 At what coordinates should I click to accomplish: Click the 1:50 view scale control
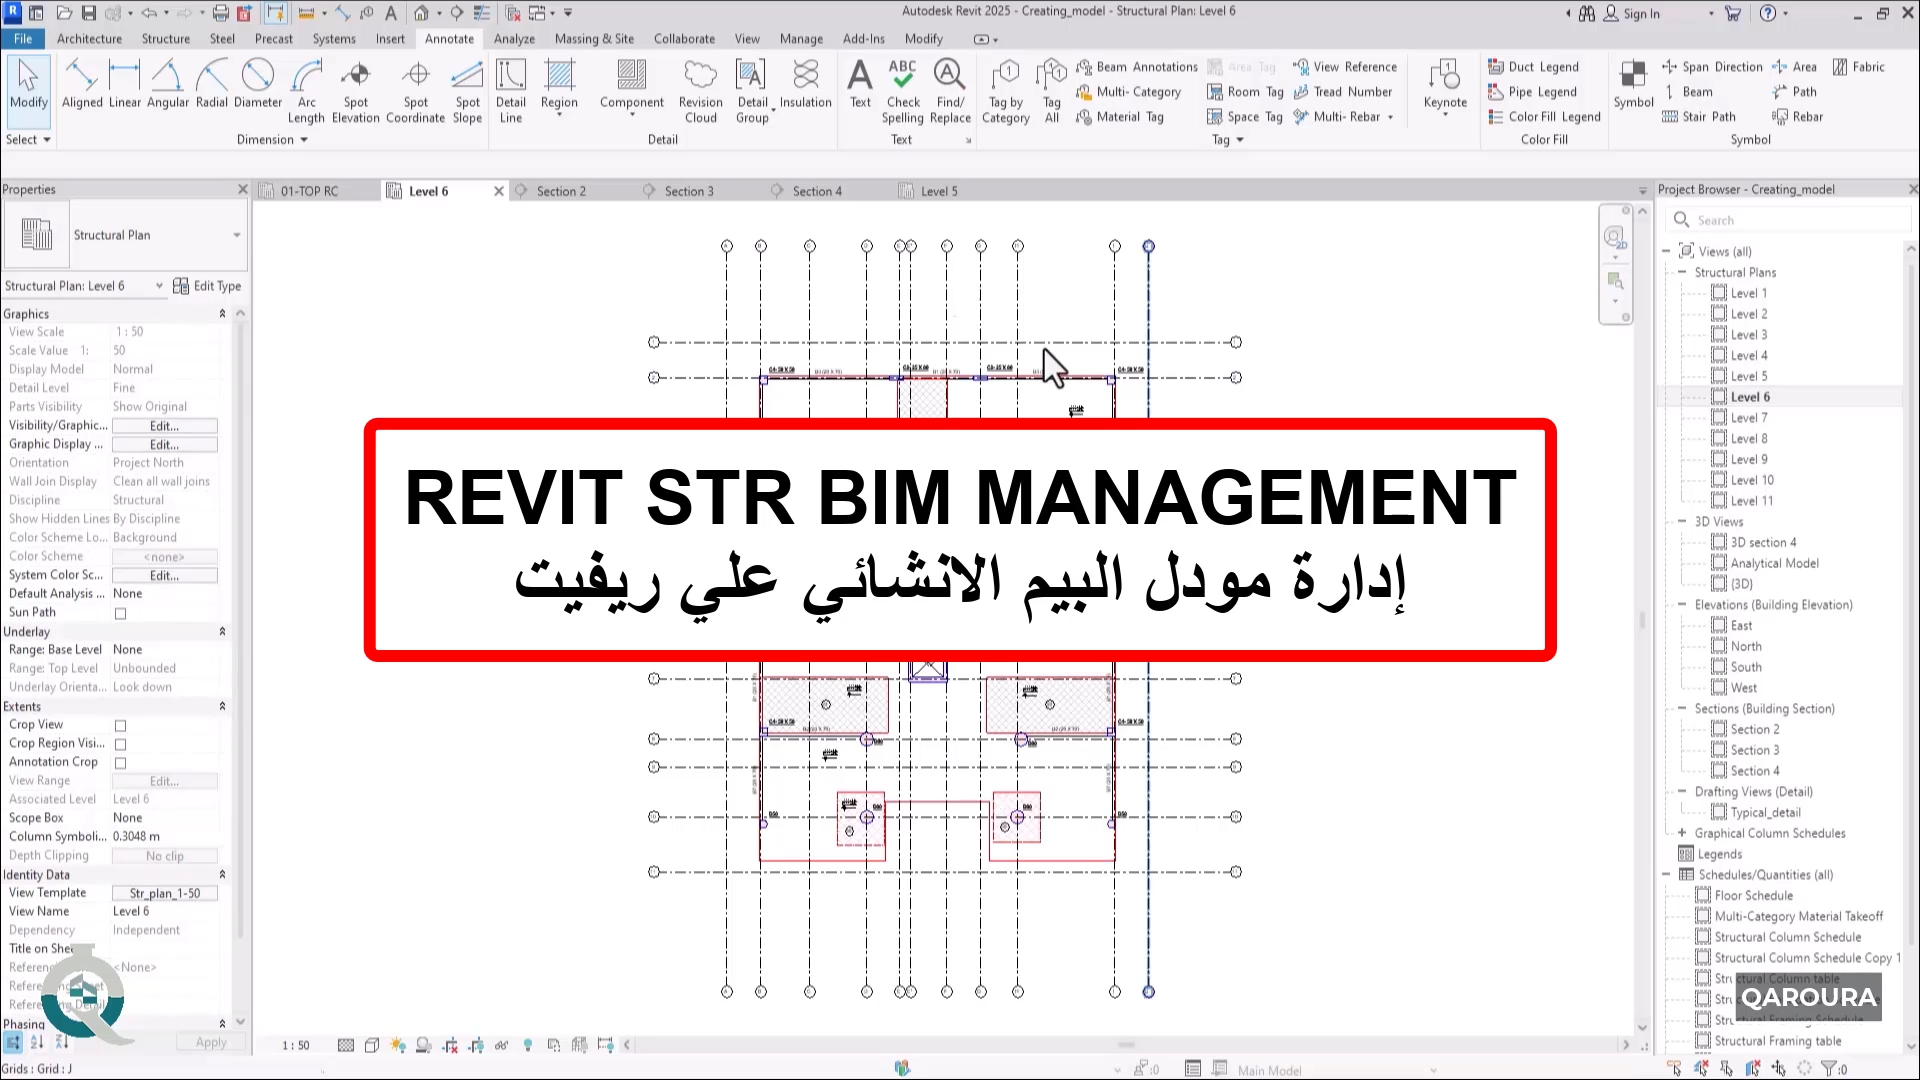[x=295, y=1046]
